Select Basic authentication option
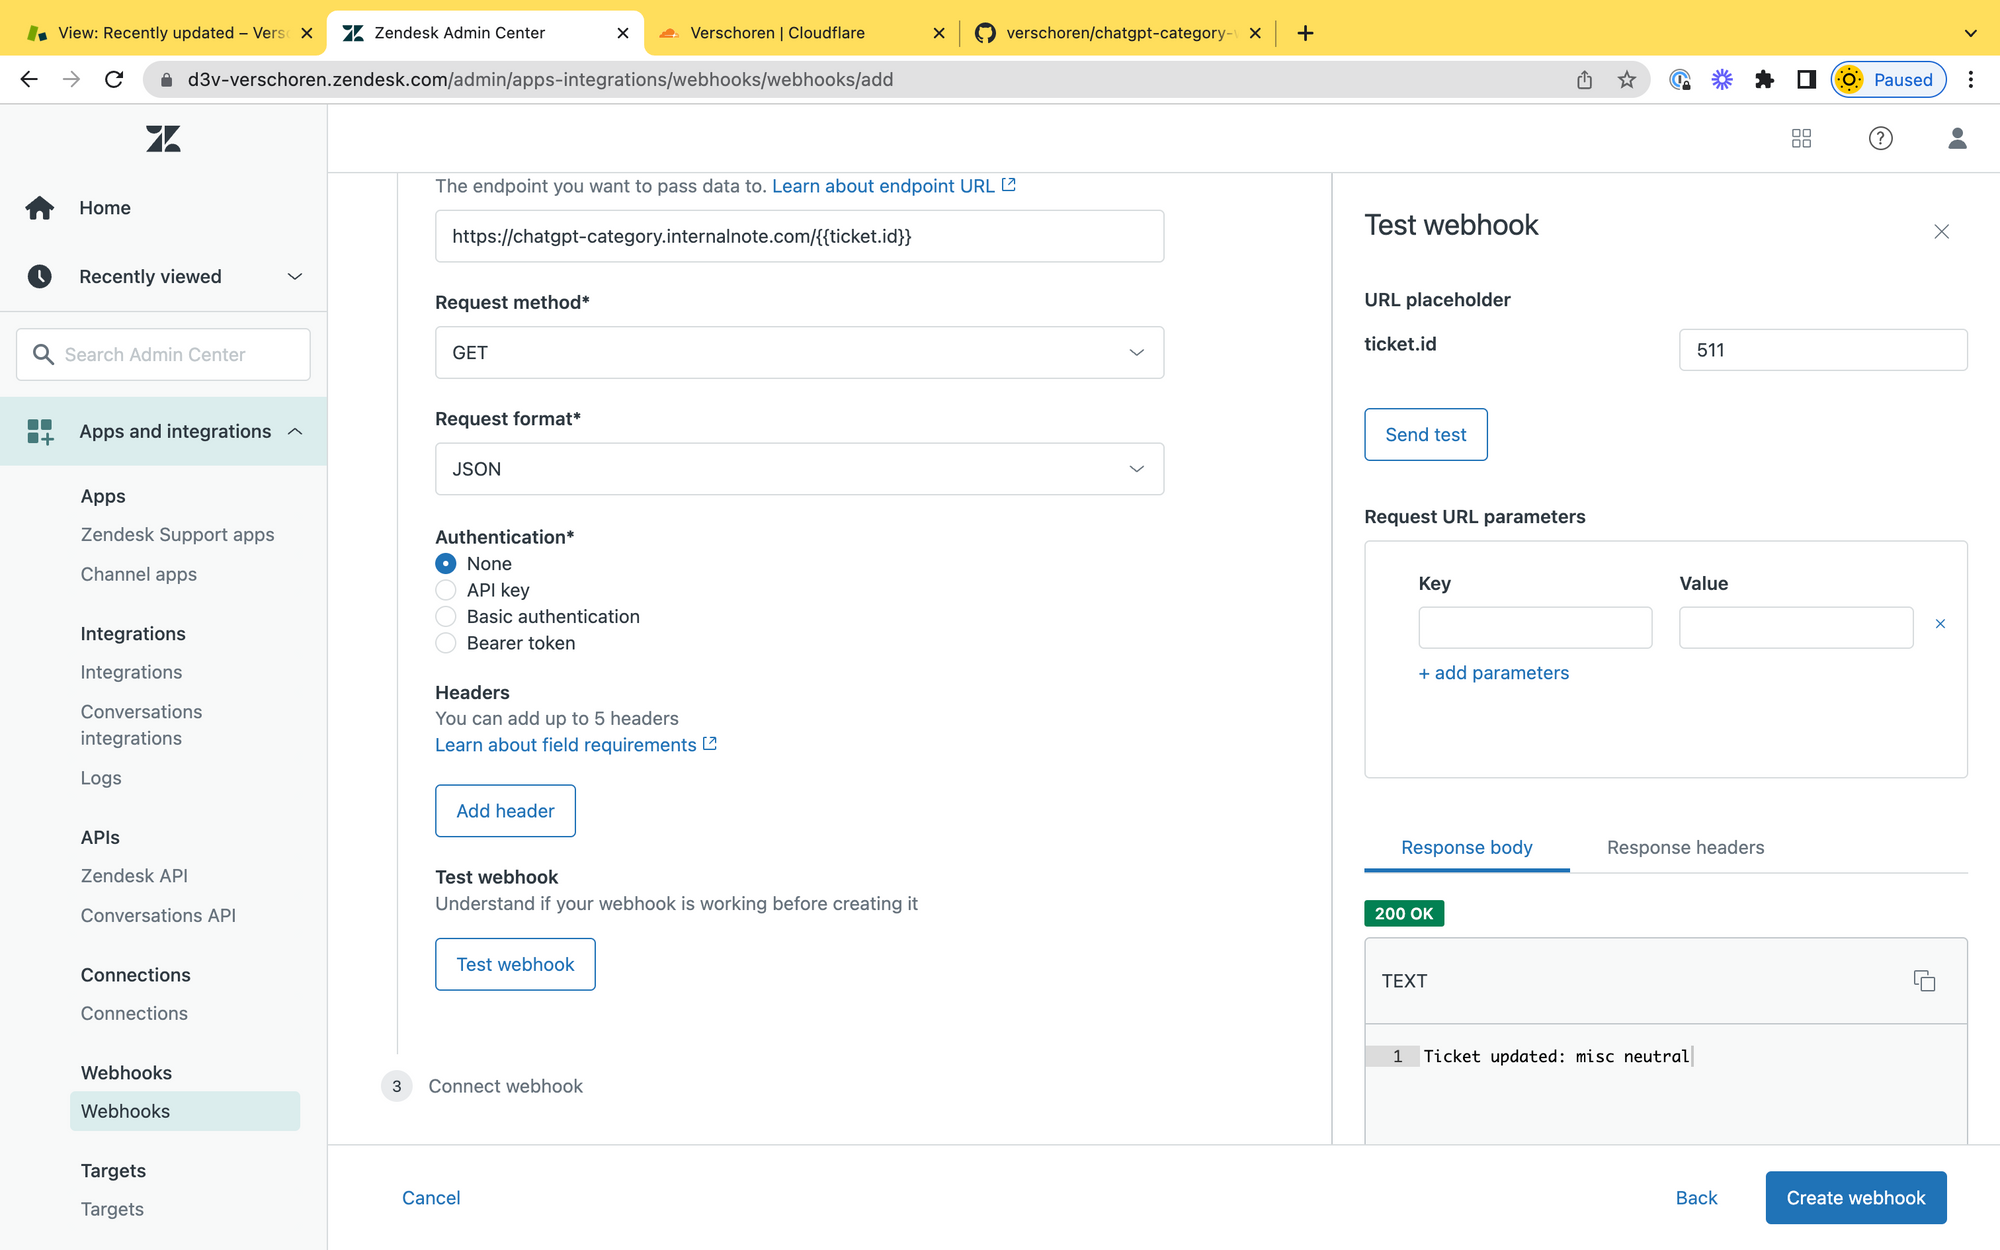 (446, 617)
